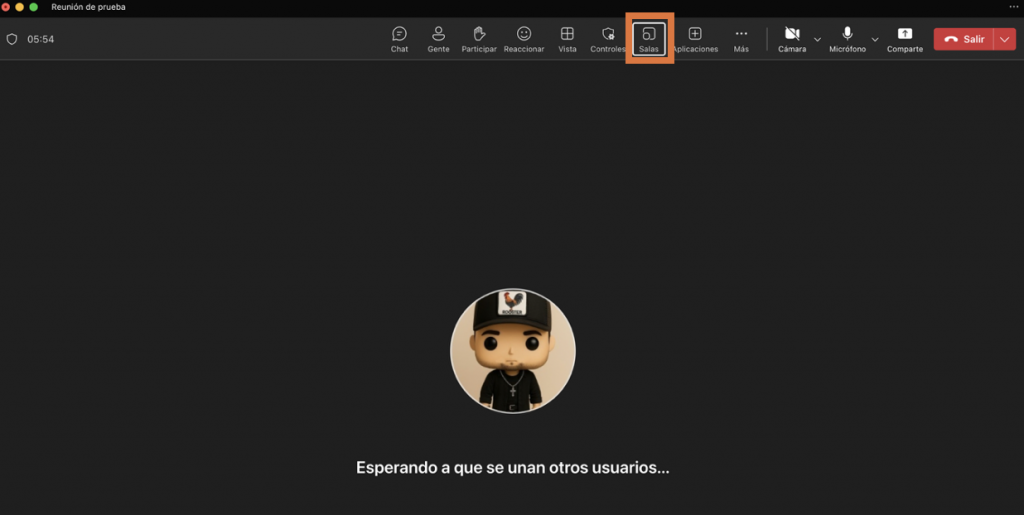Change layout via the Vista icon
Viewport: 1024px width, 515px height.
[567, 39]
